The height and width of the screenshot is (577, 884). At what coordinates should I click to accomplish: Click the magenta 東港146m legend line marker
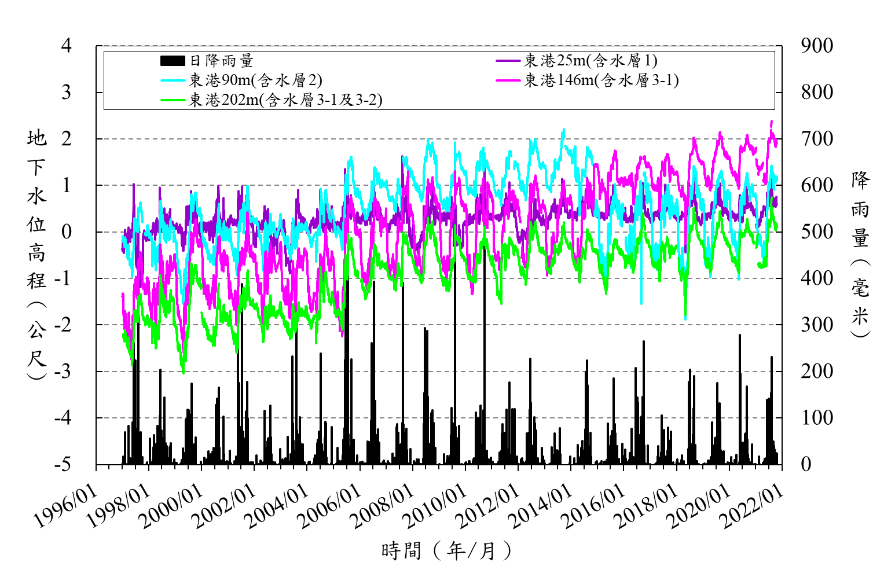click(x=509, y=80)
